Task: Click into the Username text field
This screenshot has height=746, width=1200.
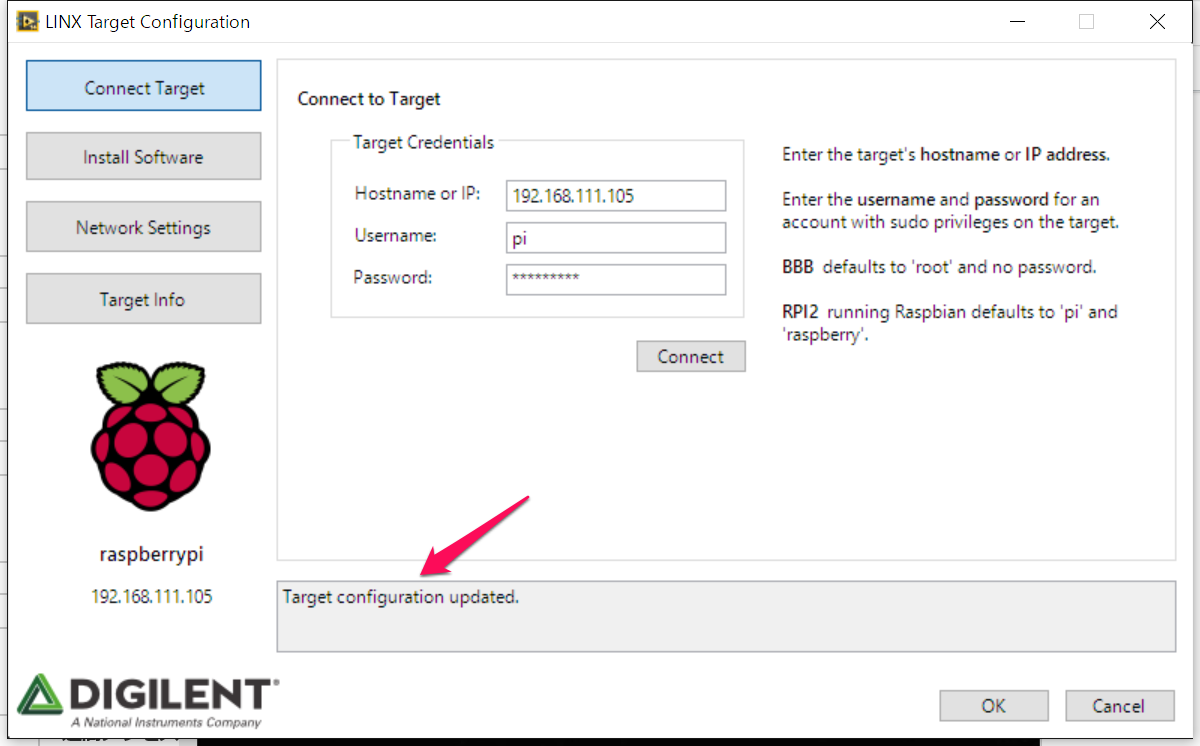Action: pos(615,238)
